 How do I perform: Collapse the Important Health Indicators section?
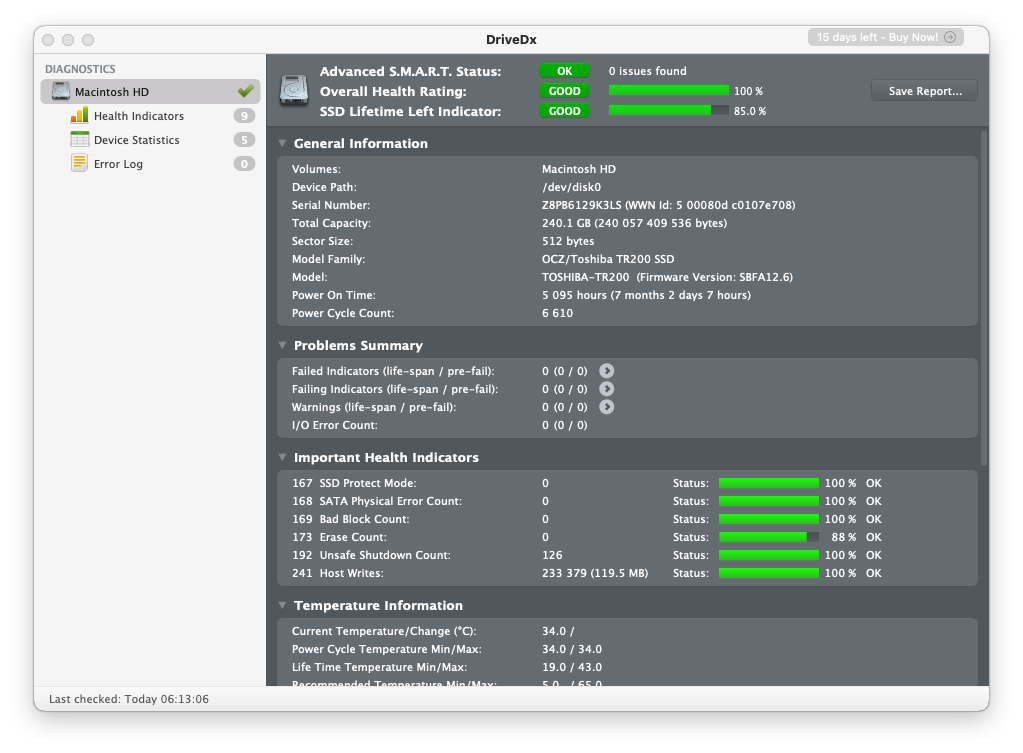[283, 458]
